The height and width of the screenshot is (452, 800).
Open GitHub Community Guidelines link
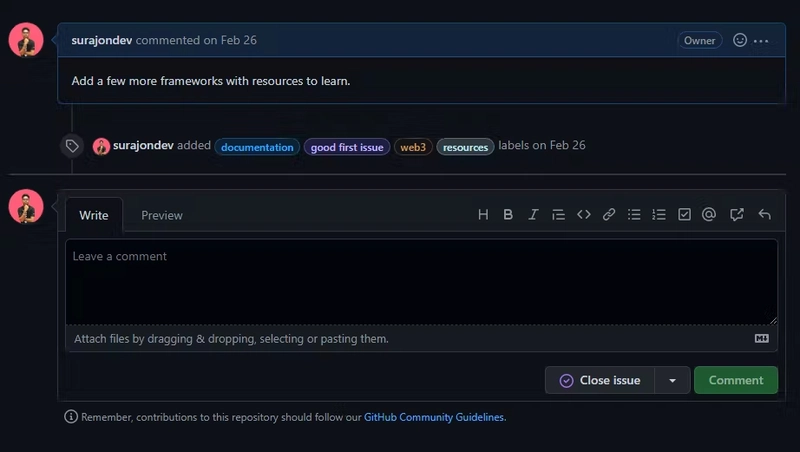coord(434,417)
